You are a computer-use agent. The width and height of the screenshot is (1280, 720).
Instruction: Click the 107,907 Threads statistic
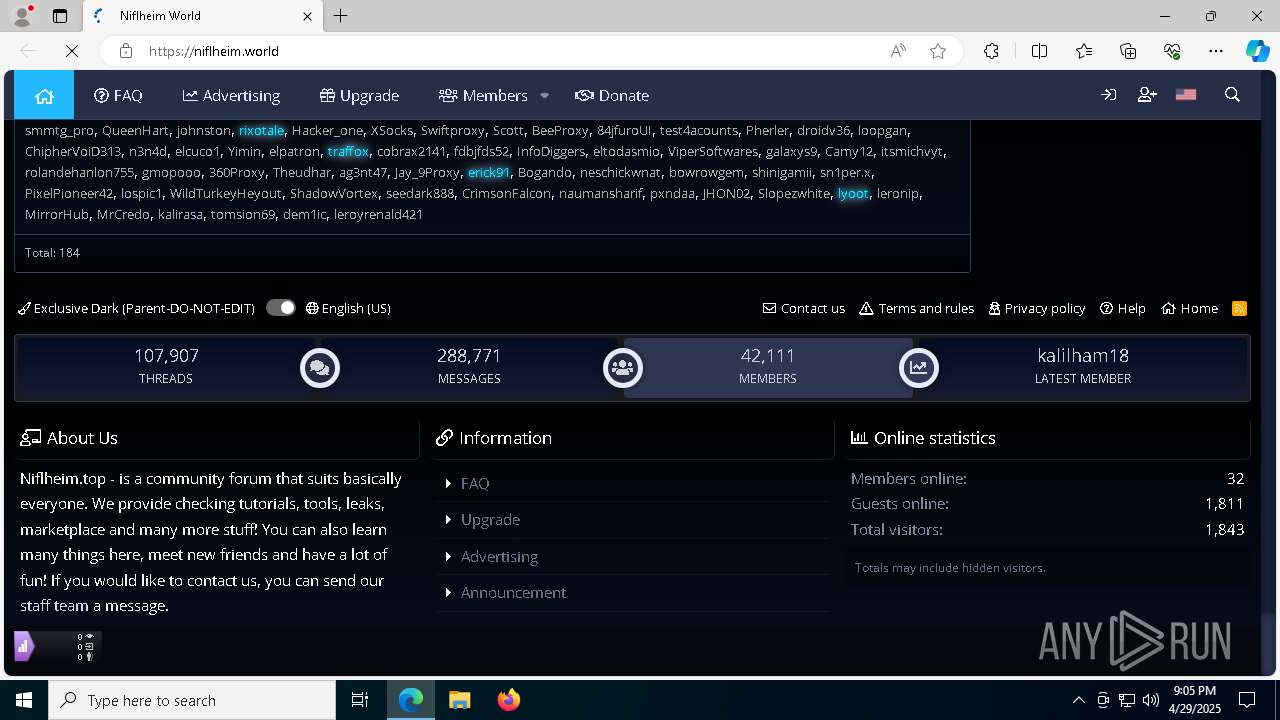pyautogui.click(x=166, y=366)
